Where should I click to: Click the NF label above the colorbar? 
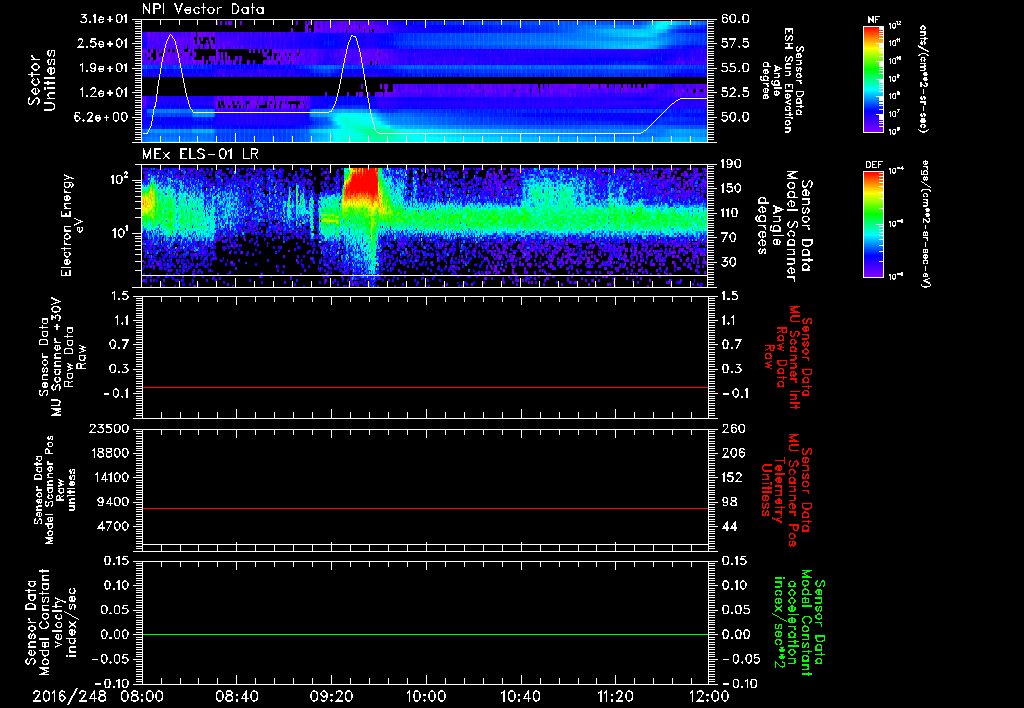coord(873,20)
